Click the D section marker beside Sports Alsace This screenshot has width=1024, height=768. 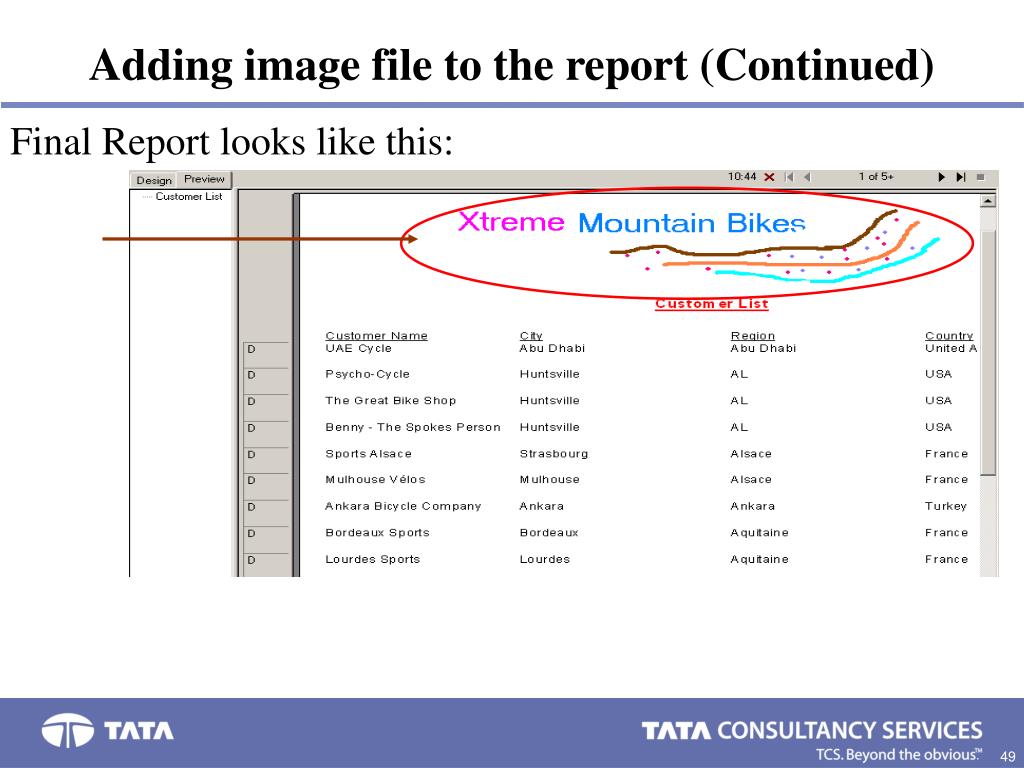pyautogui.click(x=251, y=455)
